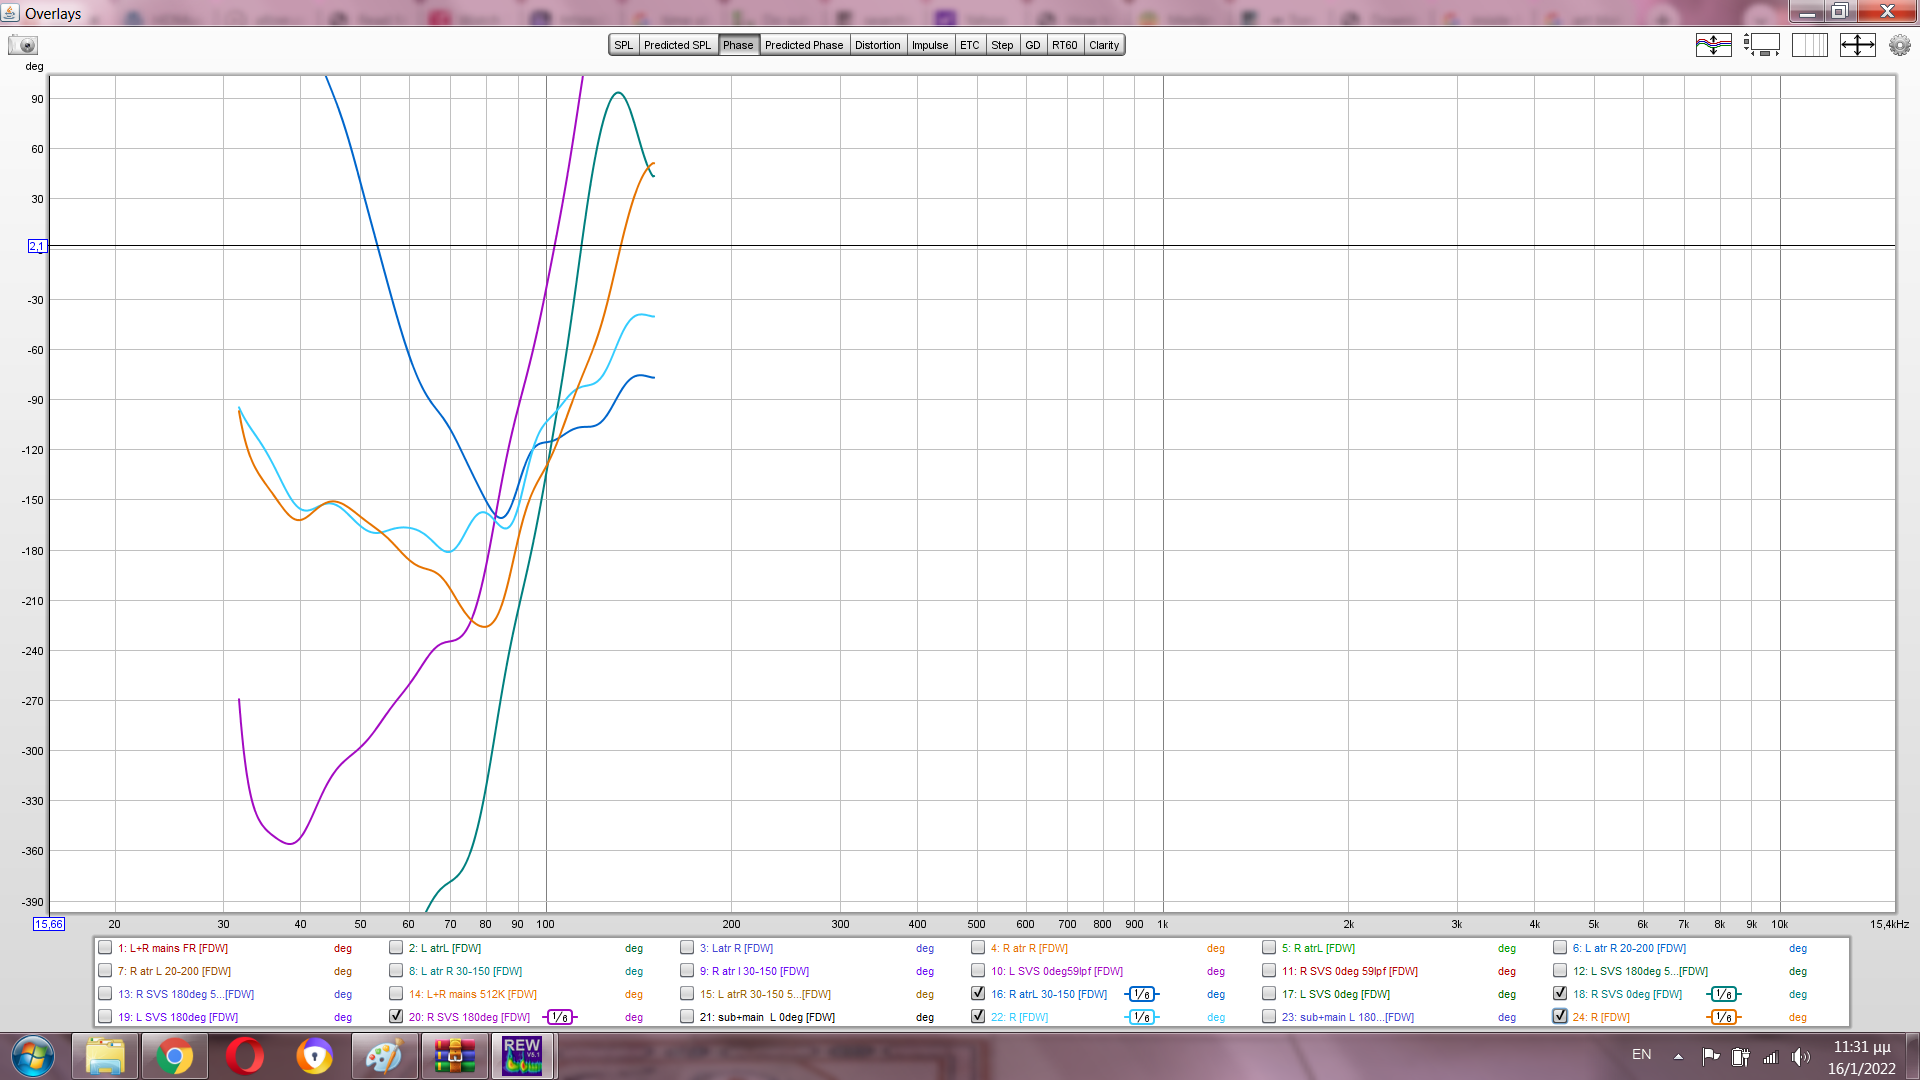Switch to the SPL tab

tap(623, 45)
